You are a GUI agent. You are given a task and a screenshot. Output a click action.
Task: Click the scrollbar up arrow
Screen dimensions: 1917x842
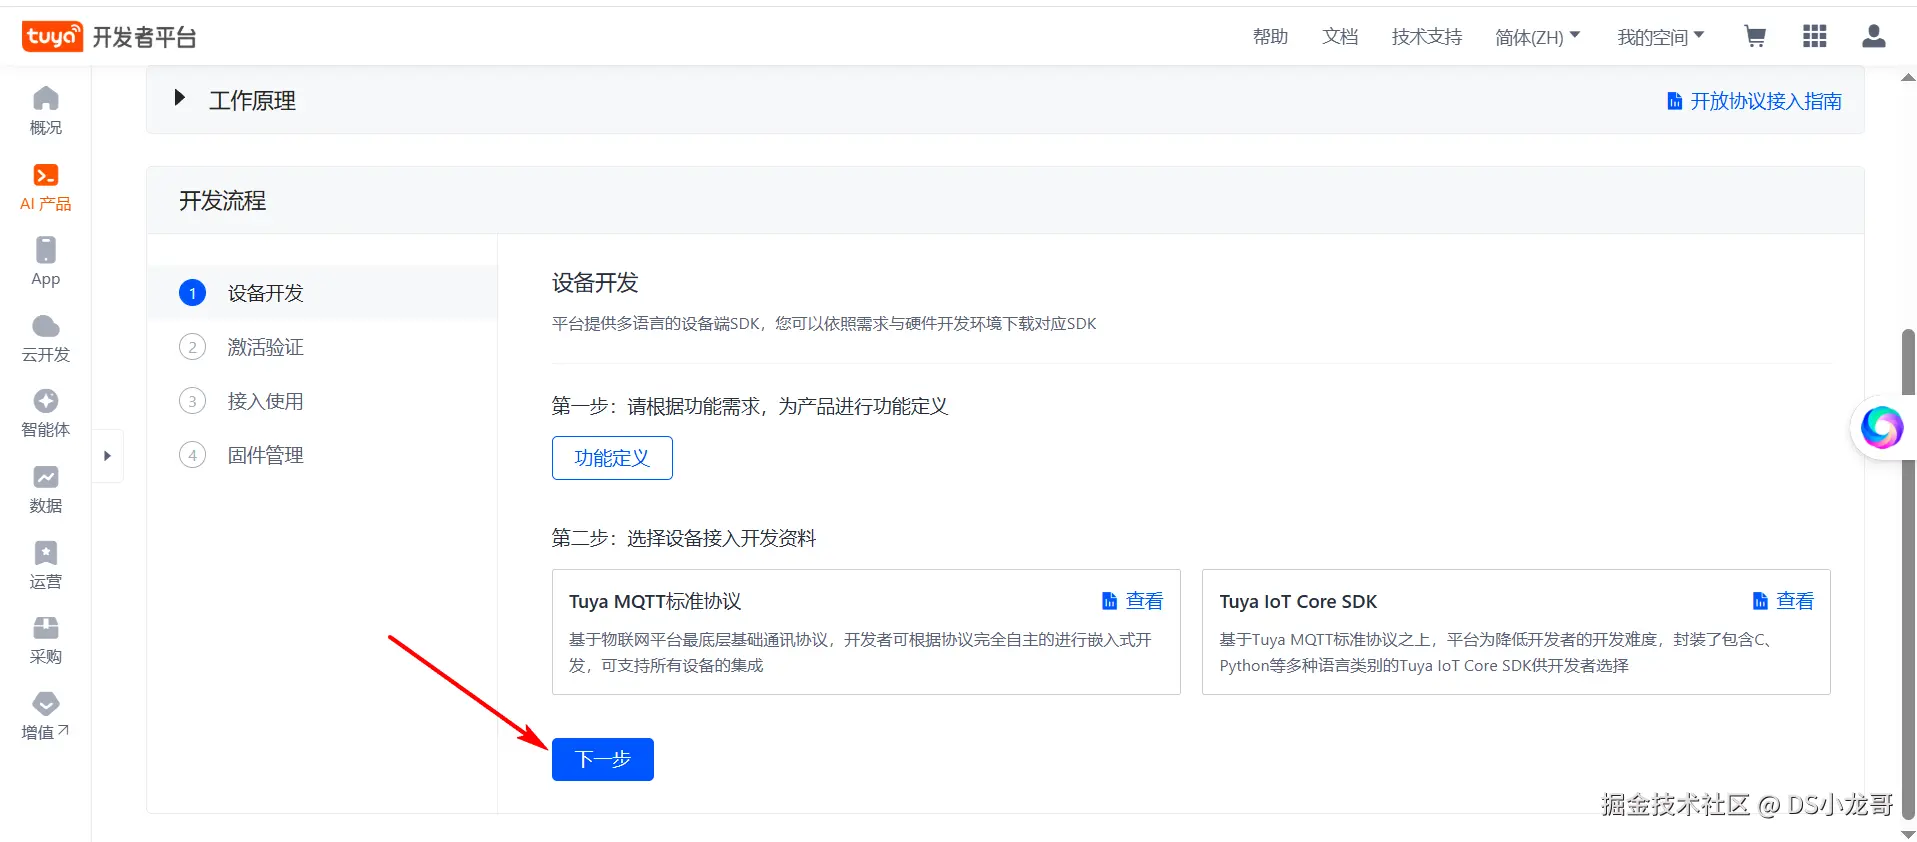coord(1908,77)
